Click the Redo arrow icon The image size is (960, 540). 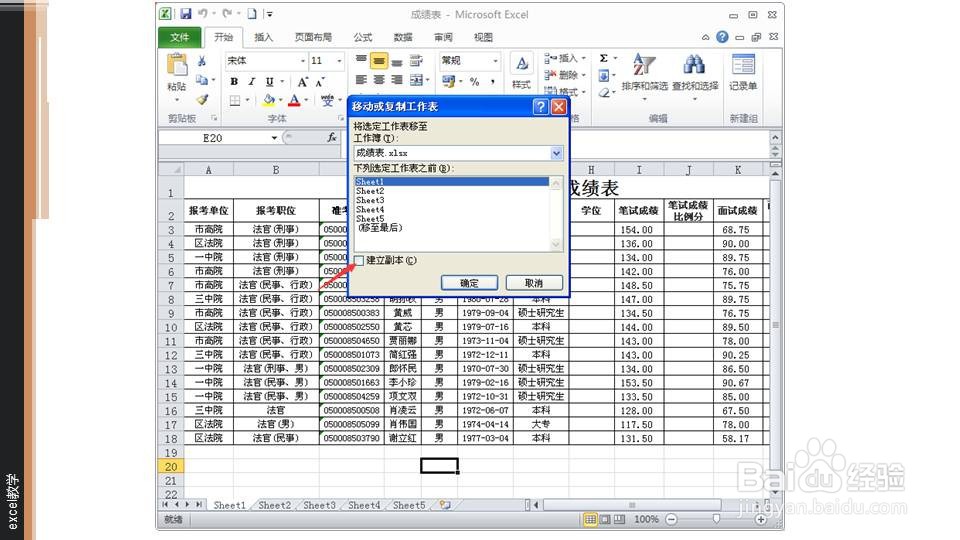tap(227, 13)
